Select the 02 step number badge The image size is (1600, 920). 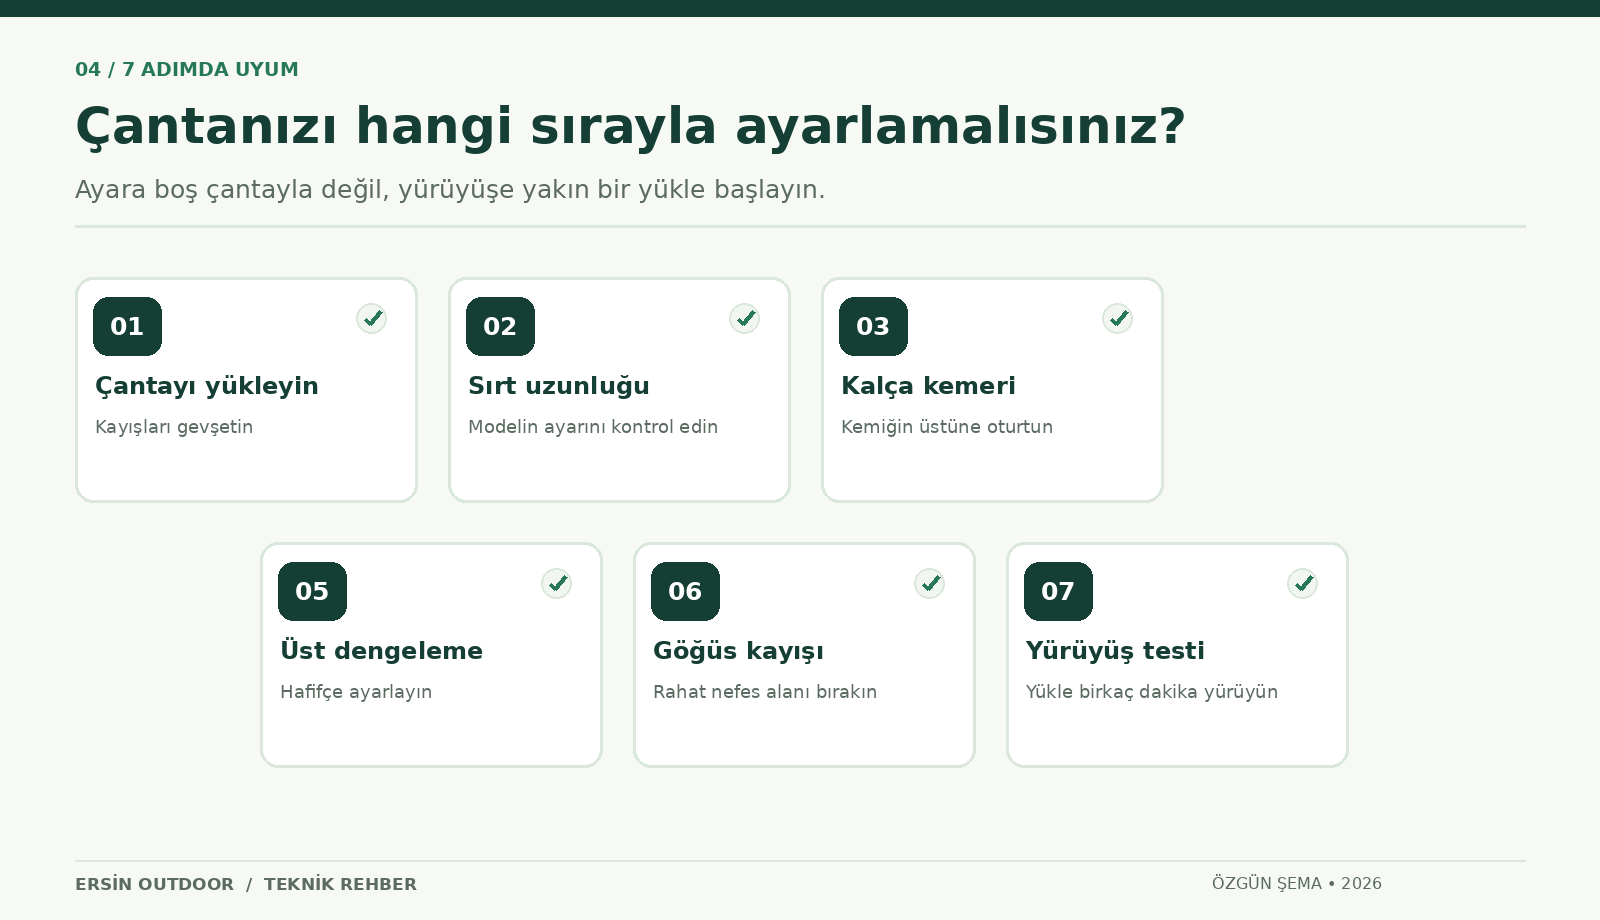pyautogui.click(x=500, y=326)
